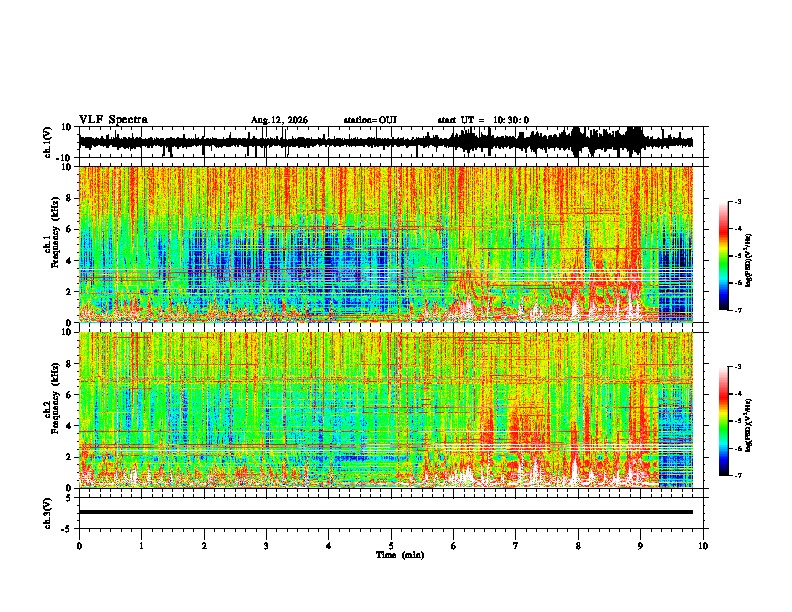Click the '4' kHz tick on ch.2
This screenshot has height=612, width=792.
(70, 426)
